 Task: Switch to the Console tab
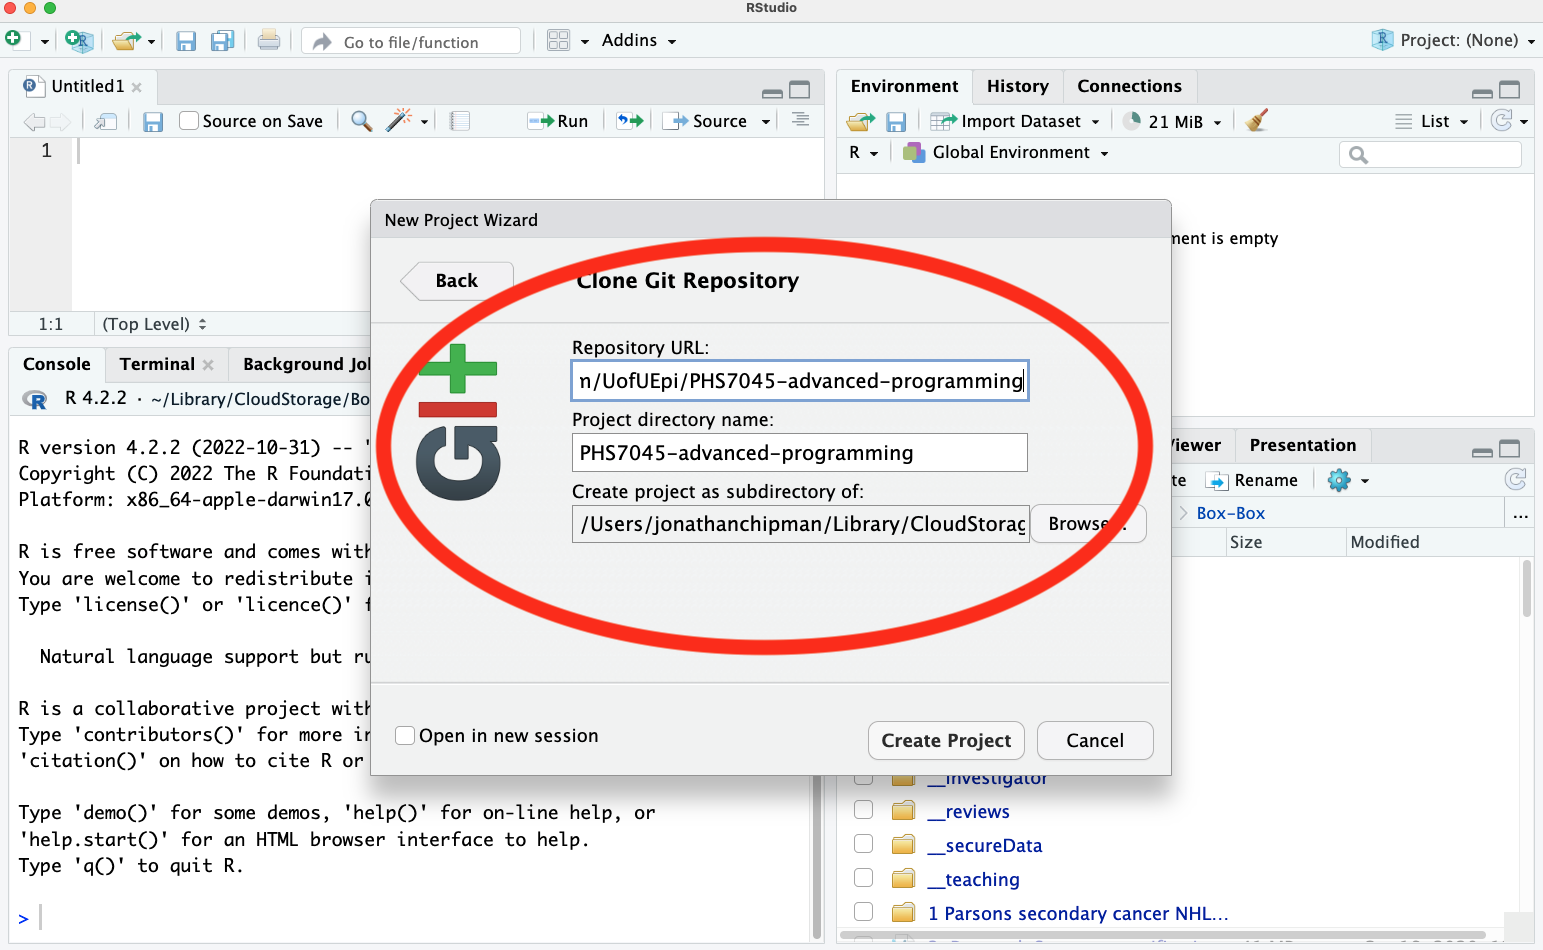tap(57, 365)
